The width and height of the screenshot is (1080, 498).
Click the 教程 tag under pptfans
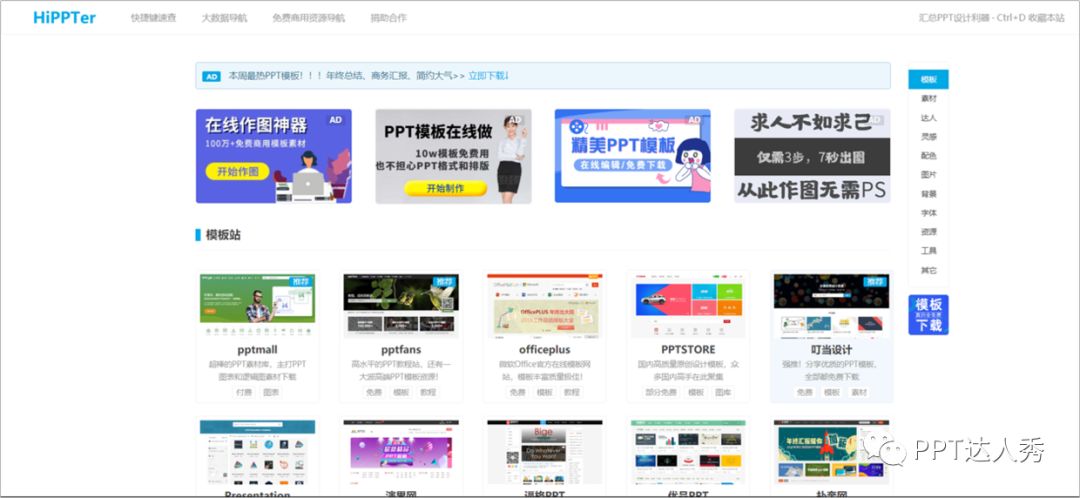pyautogui.click(x=428, y=392)
